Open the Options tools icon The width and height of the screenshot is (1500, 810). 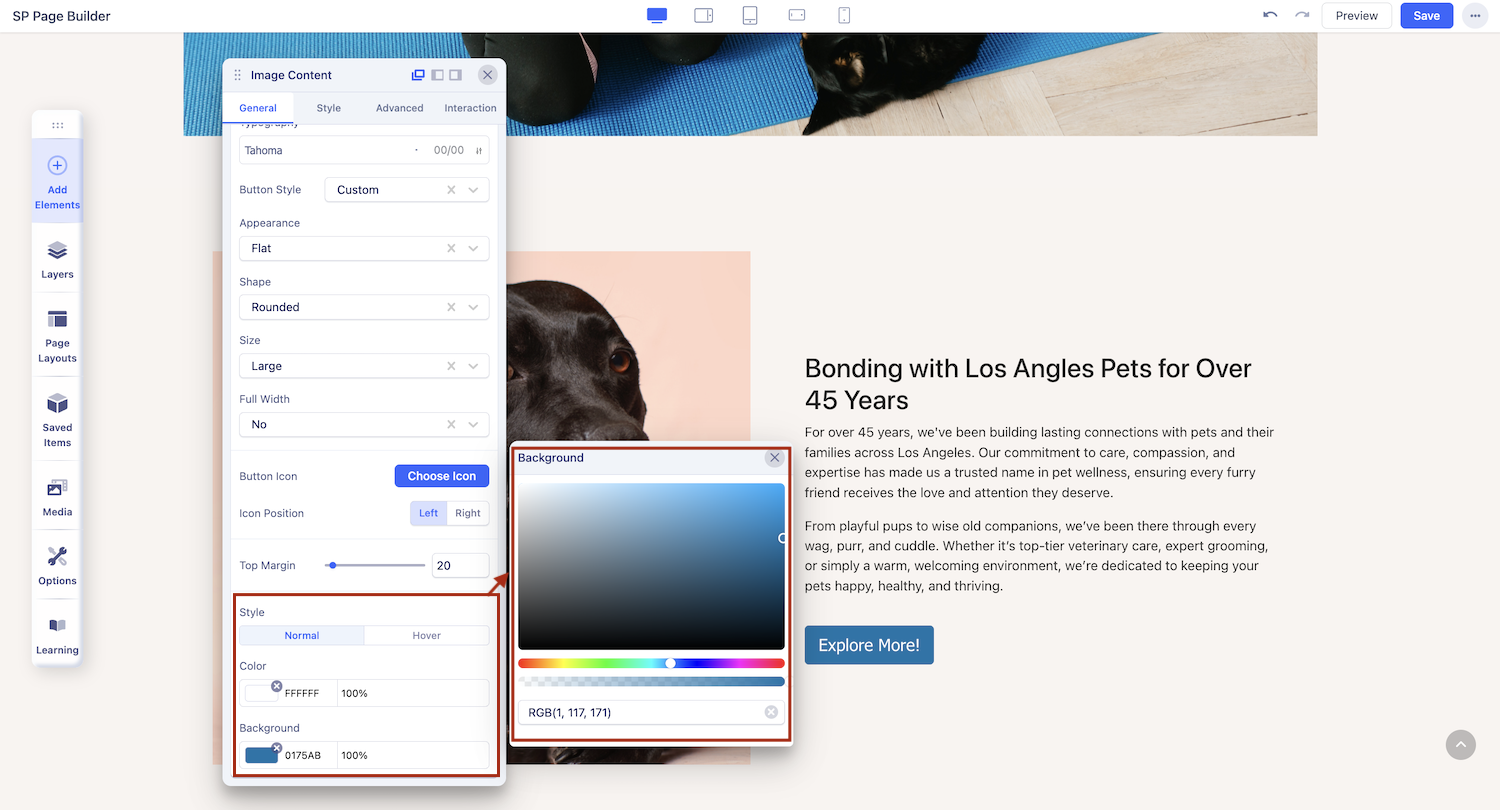pos(57,565)
